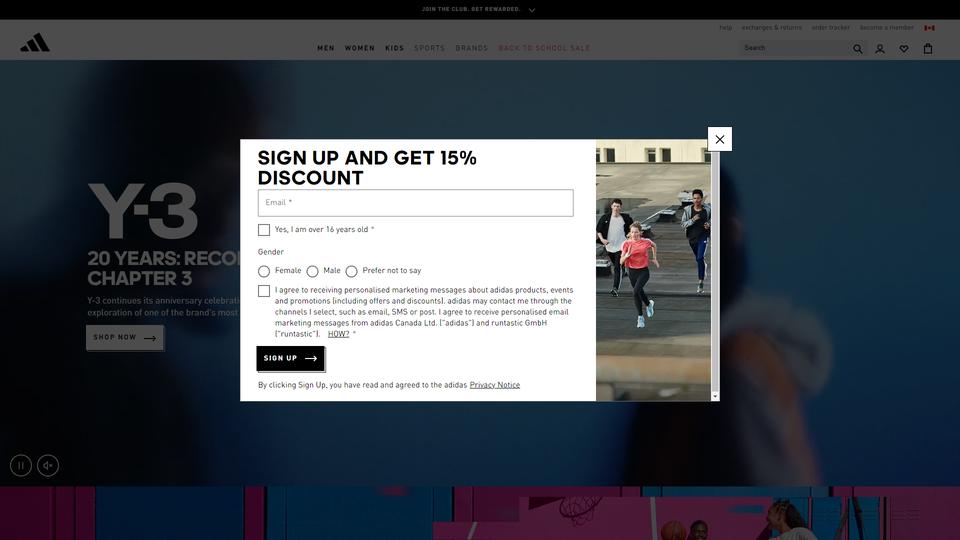
Task: Tick the marketing messages agreement checkbox
Action: (x=264, y=291)
